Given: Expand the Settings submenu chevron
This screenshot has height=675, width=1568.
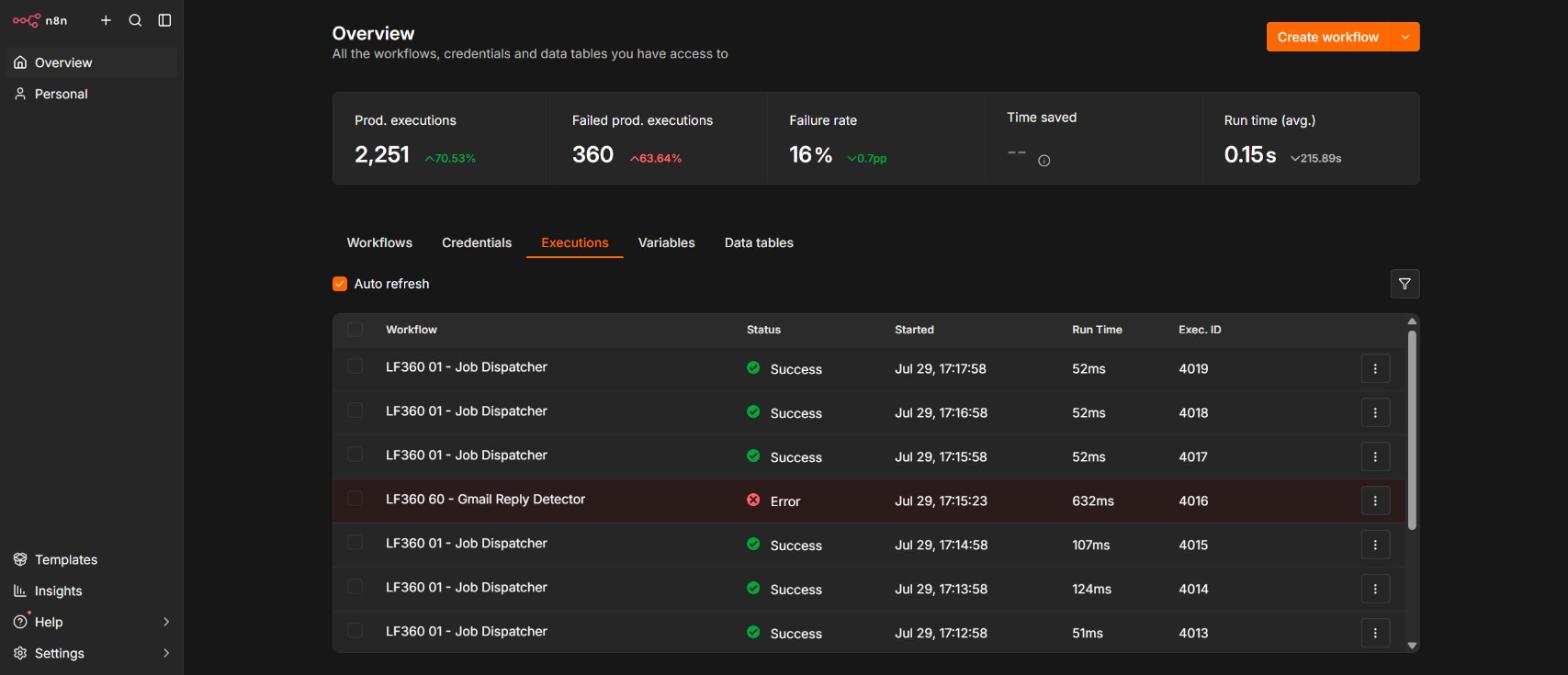Looking at the screenshot, I should [166, 653].
